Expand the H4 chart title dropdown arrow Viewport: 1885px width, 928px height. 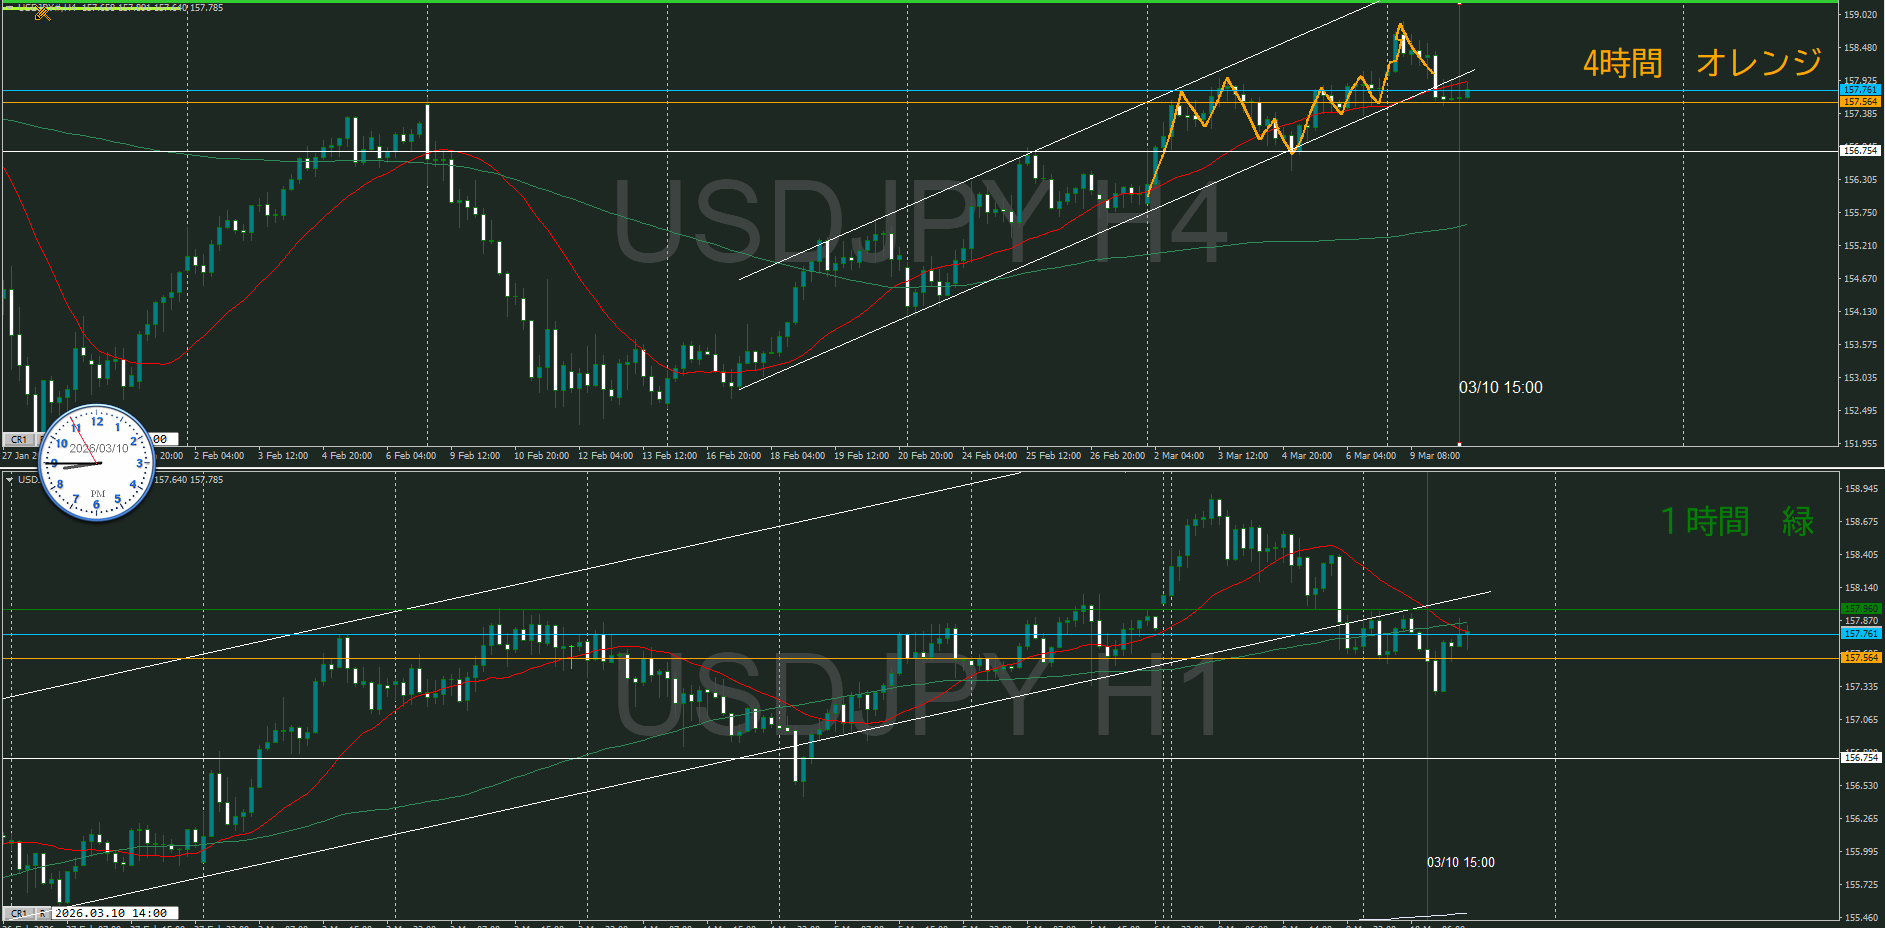tap(9, 8)
